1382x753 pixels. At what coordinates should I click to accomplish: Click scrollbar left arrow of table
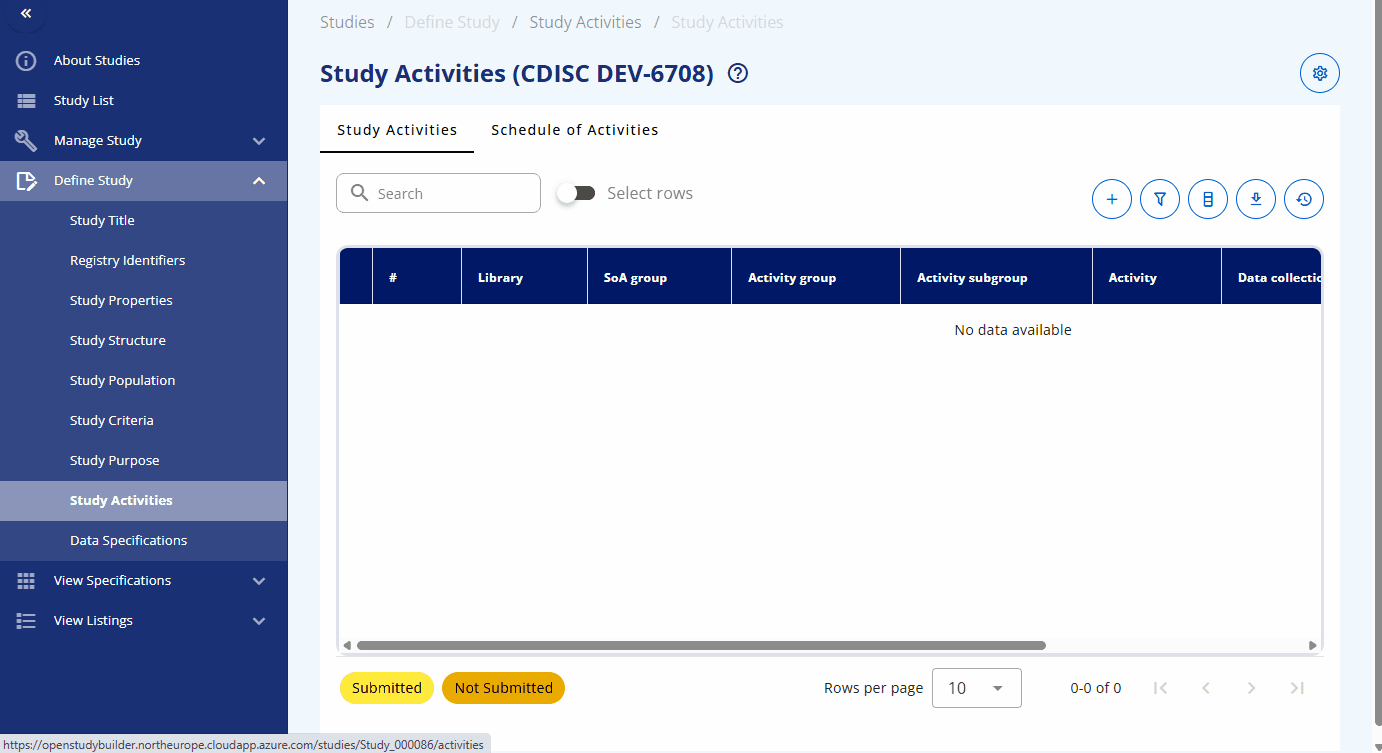pyautogui.click(x=347, y=646)
